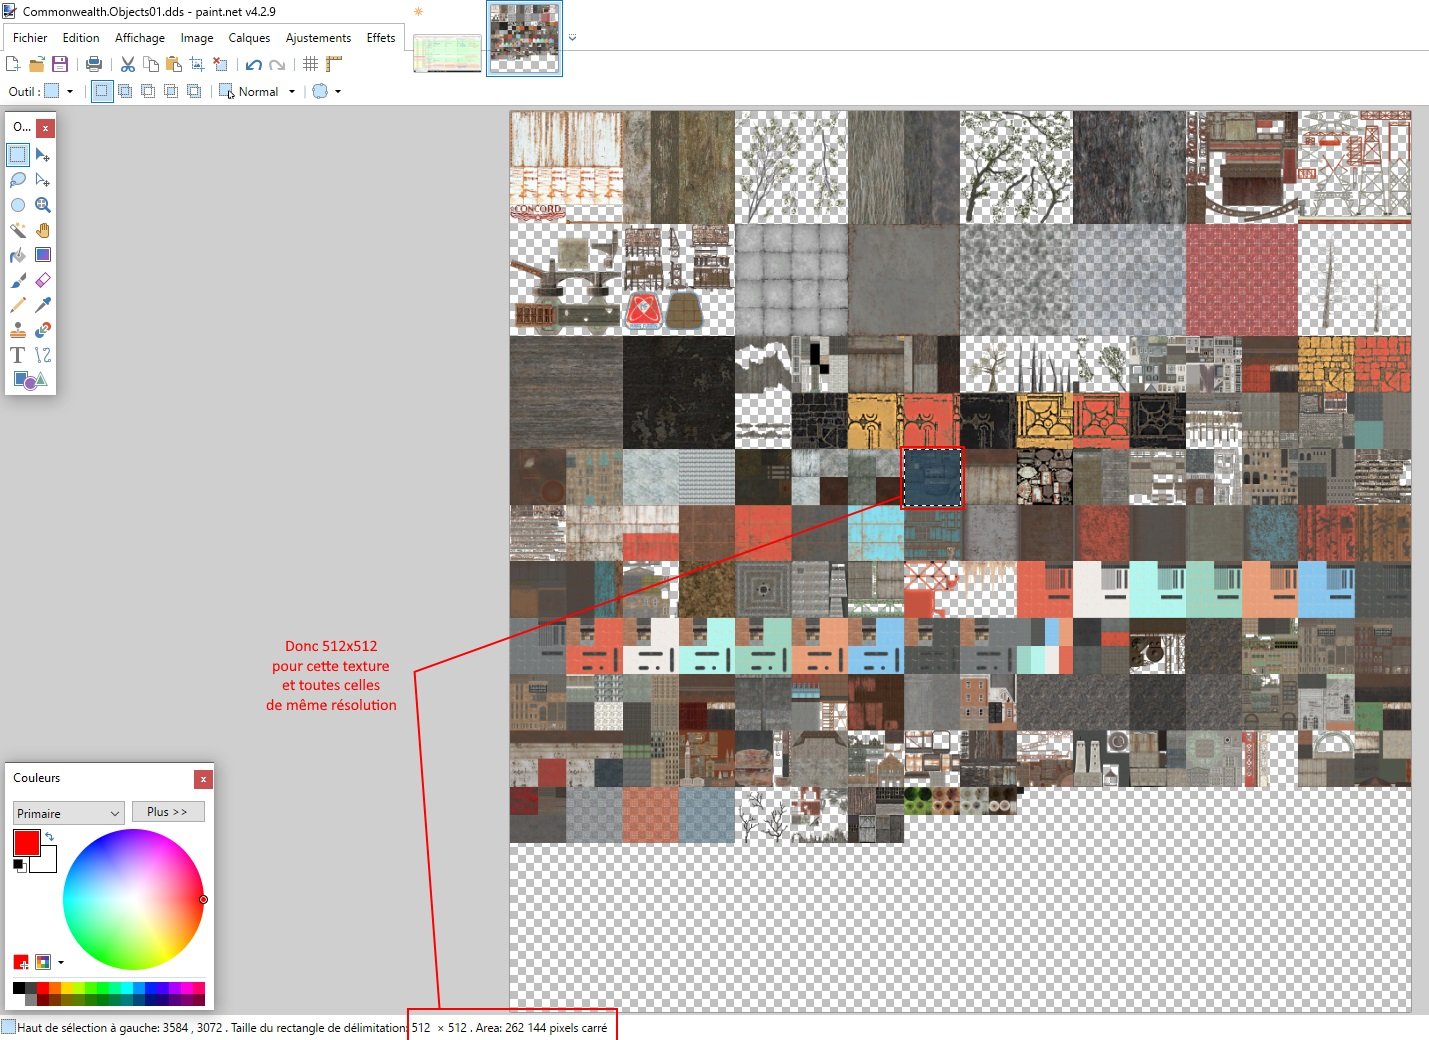Open the Image menu
Viewport: 1429px width, 1040px height.
[197, 38]
